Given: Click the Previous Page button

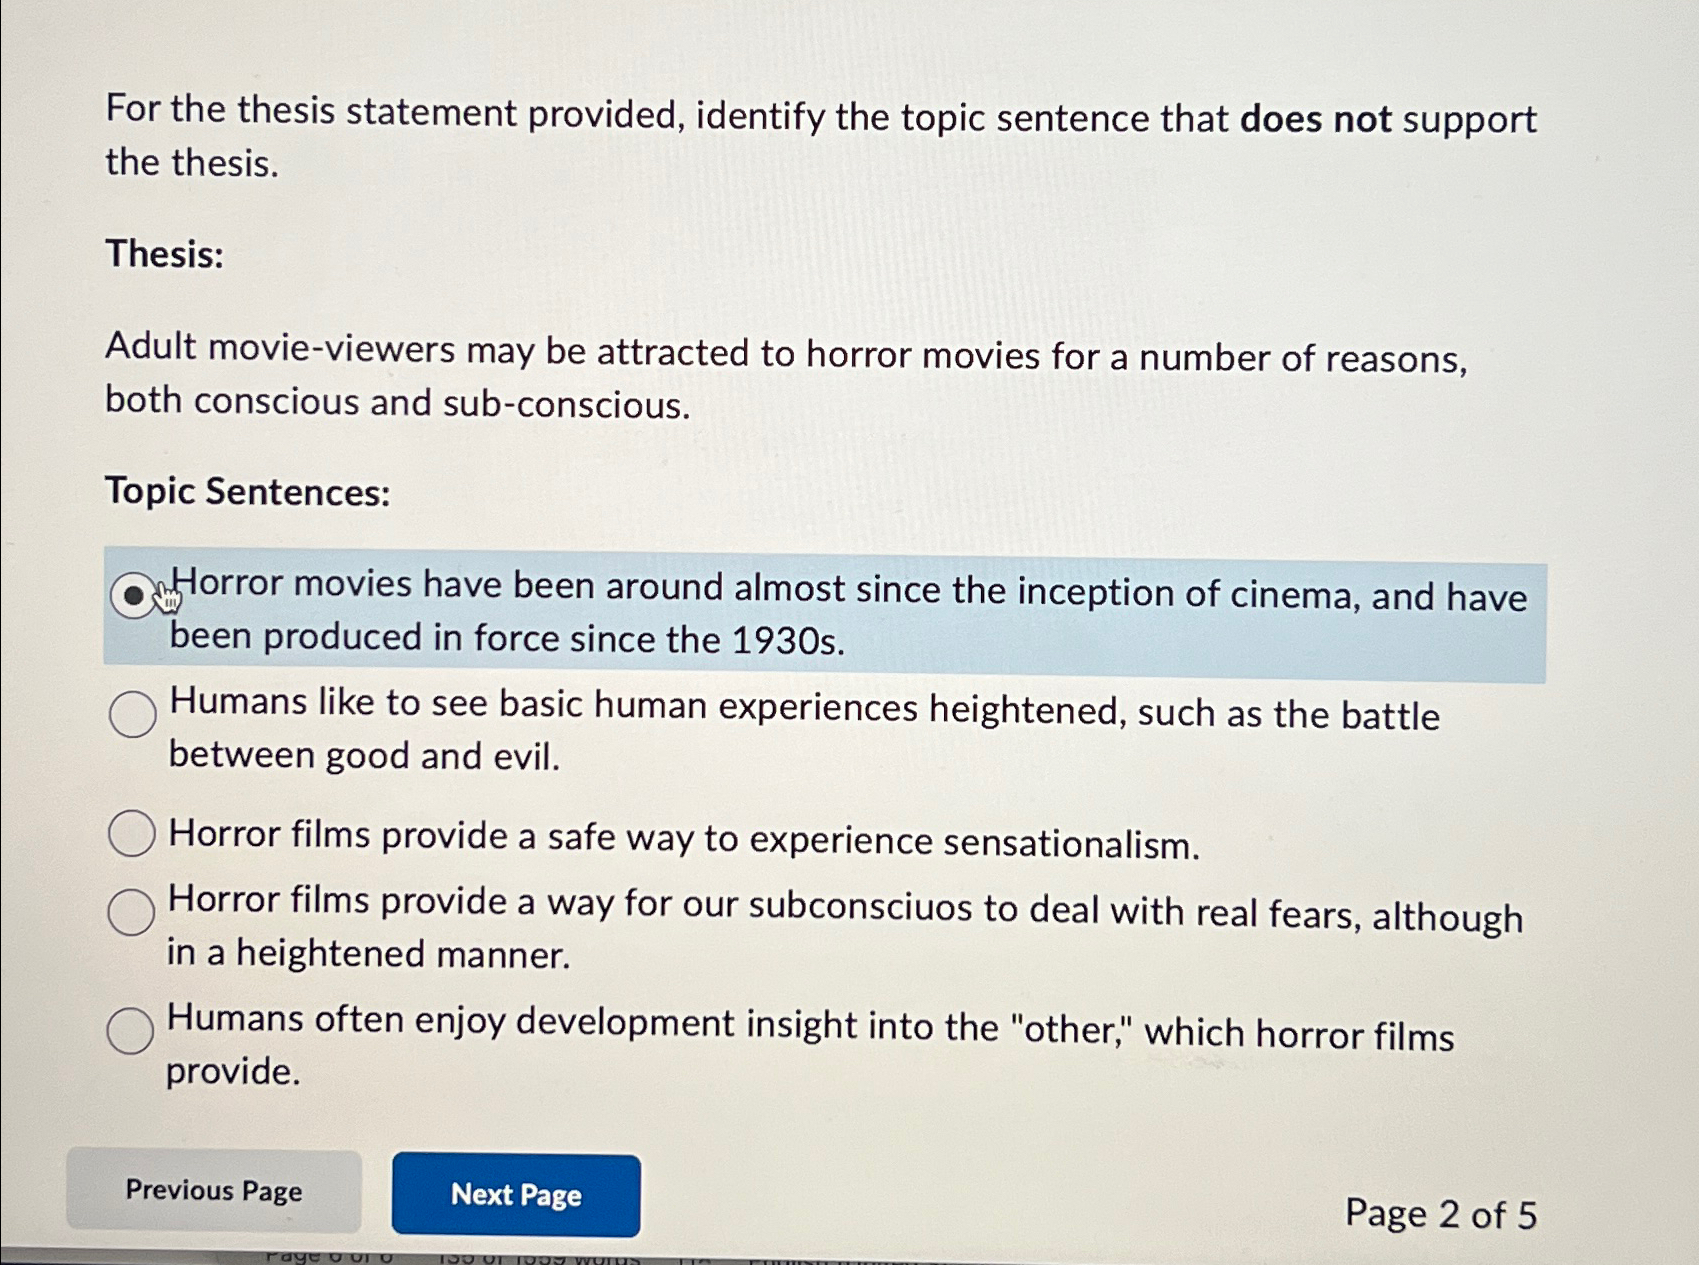Looking at the screenshot, I should tap(213, 1191).
